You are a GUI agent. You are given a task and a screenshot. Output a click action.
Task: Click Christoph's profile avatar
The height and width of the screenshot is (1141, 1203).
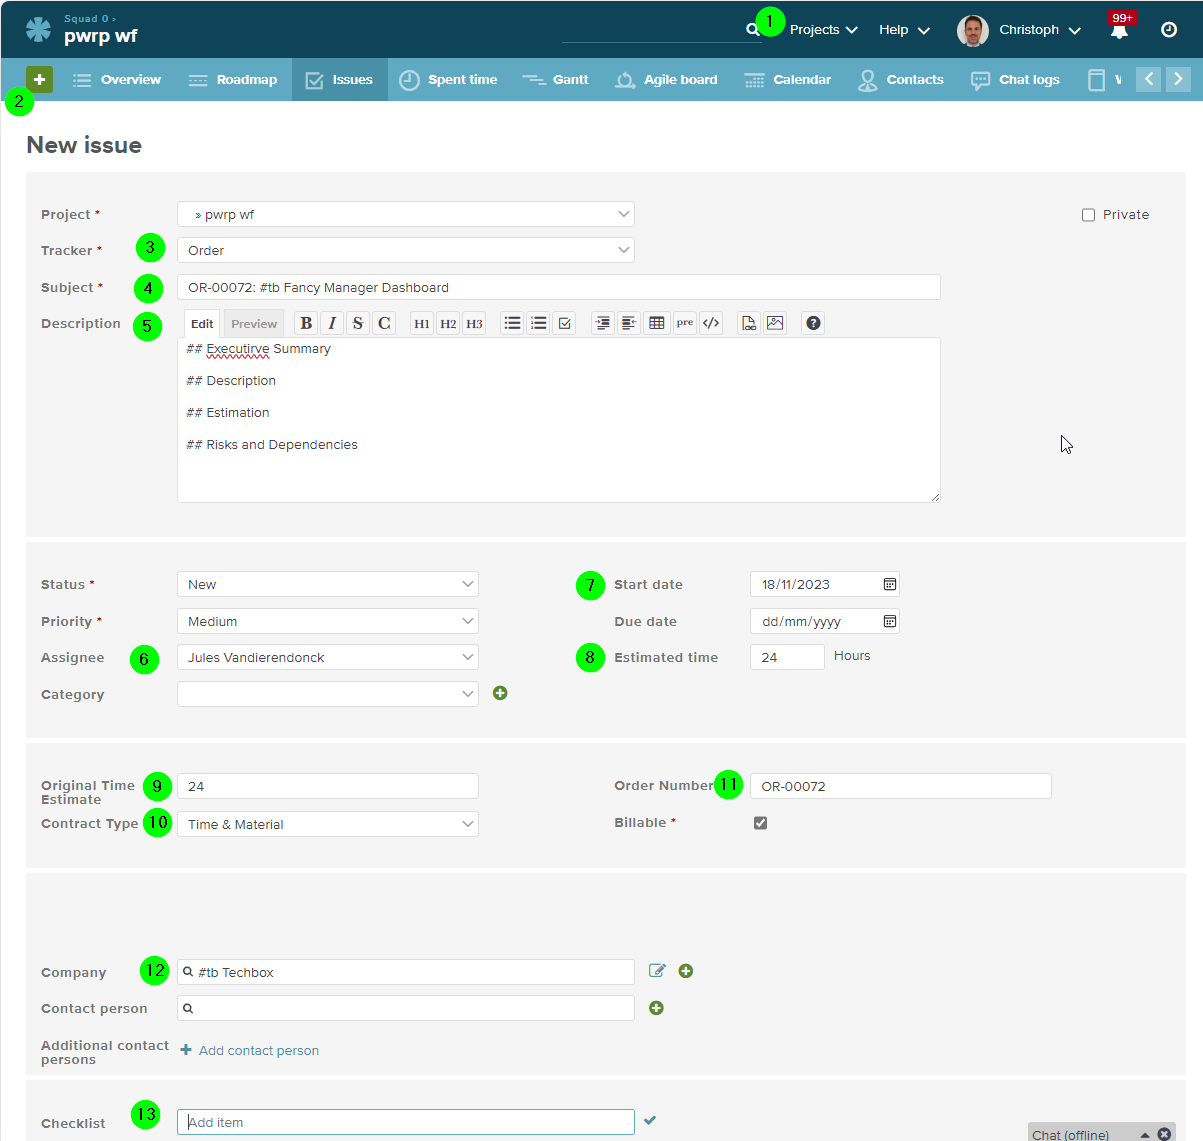pos(972,30)
